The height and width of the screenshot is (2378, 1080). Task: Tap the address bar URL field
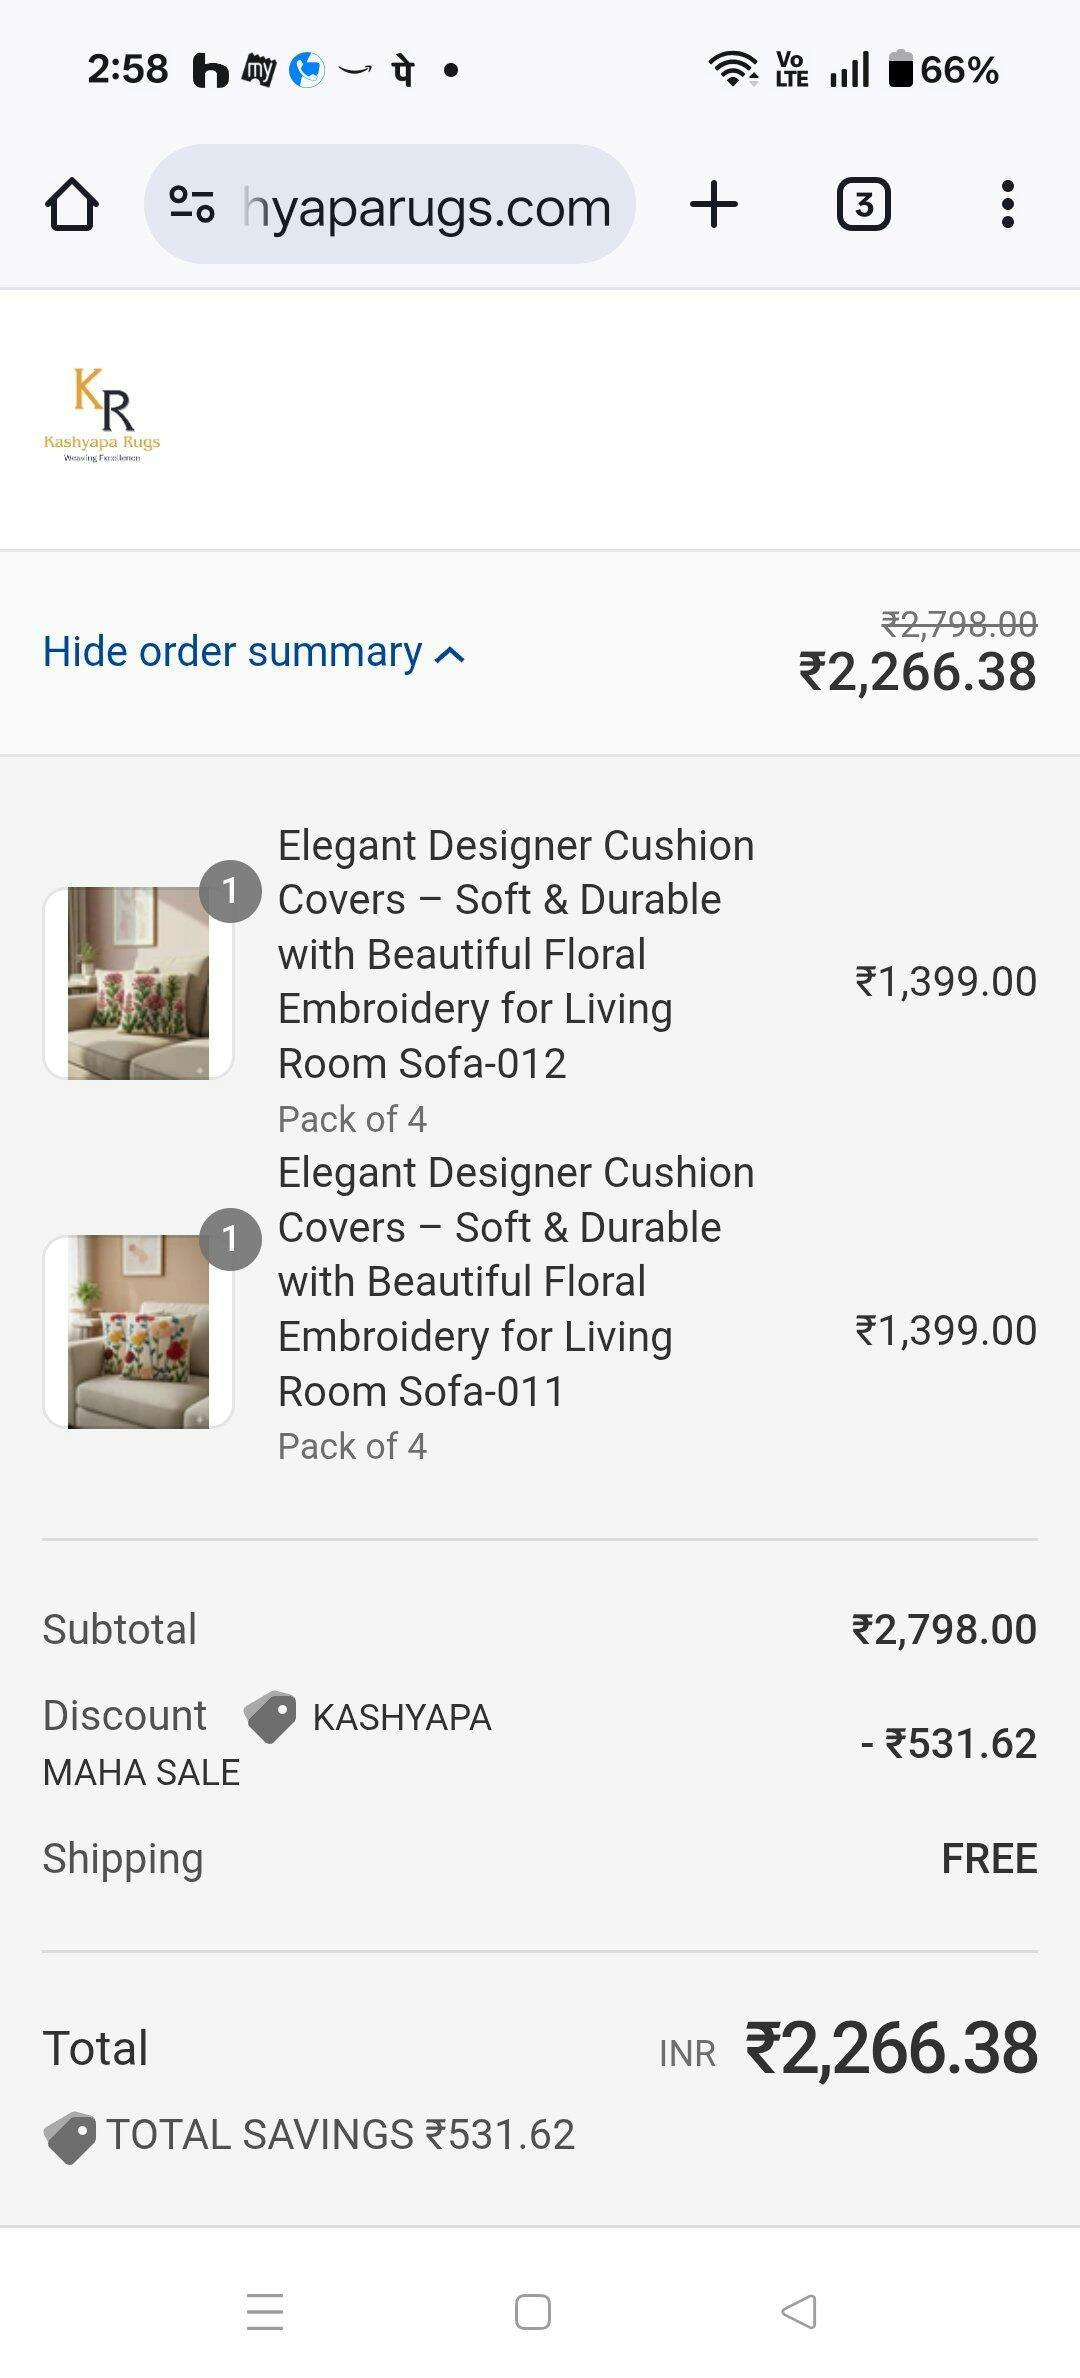click(426, 207)
